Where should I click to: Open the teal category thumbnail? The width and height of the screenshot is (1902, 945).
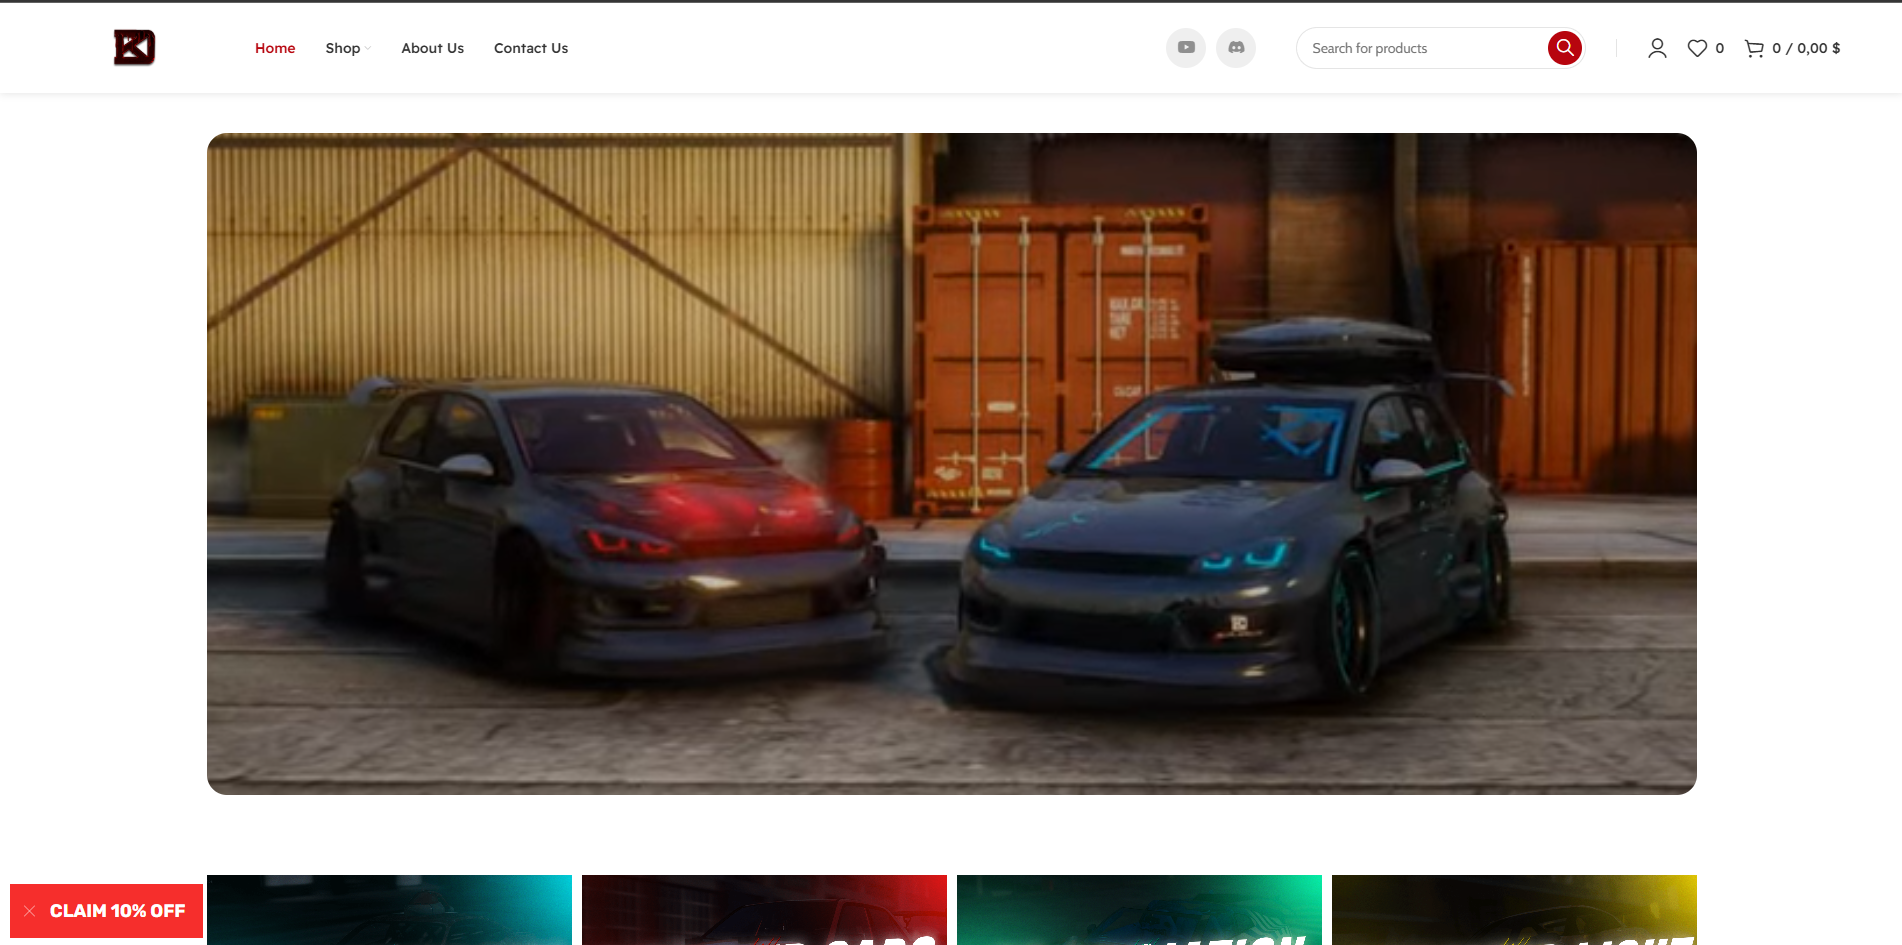pos(389,910)
